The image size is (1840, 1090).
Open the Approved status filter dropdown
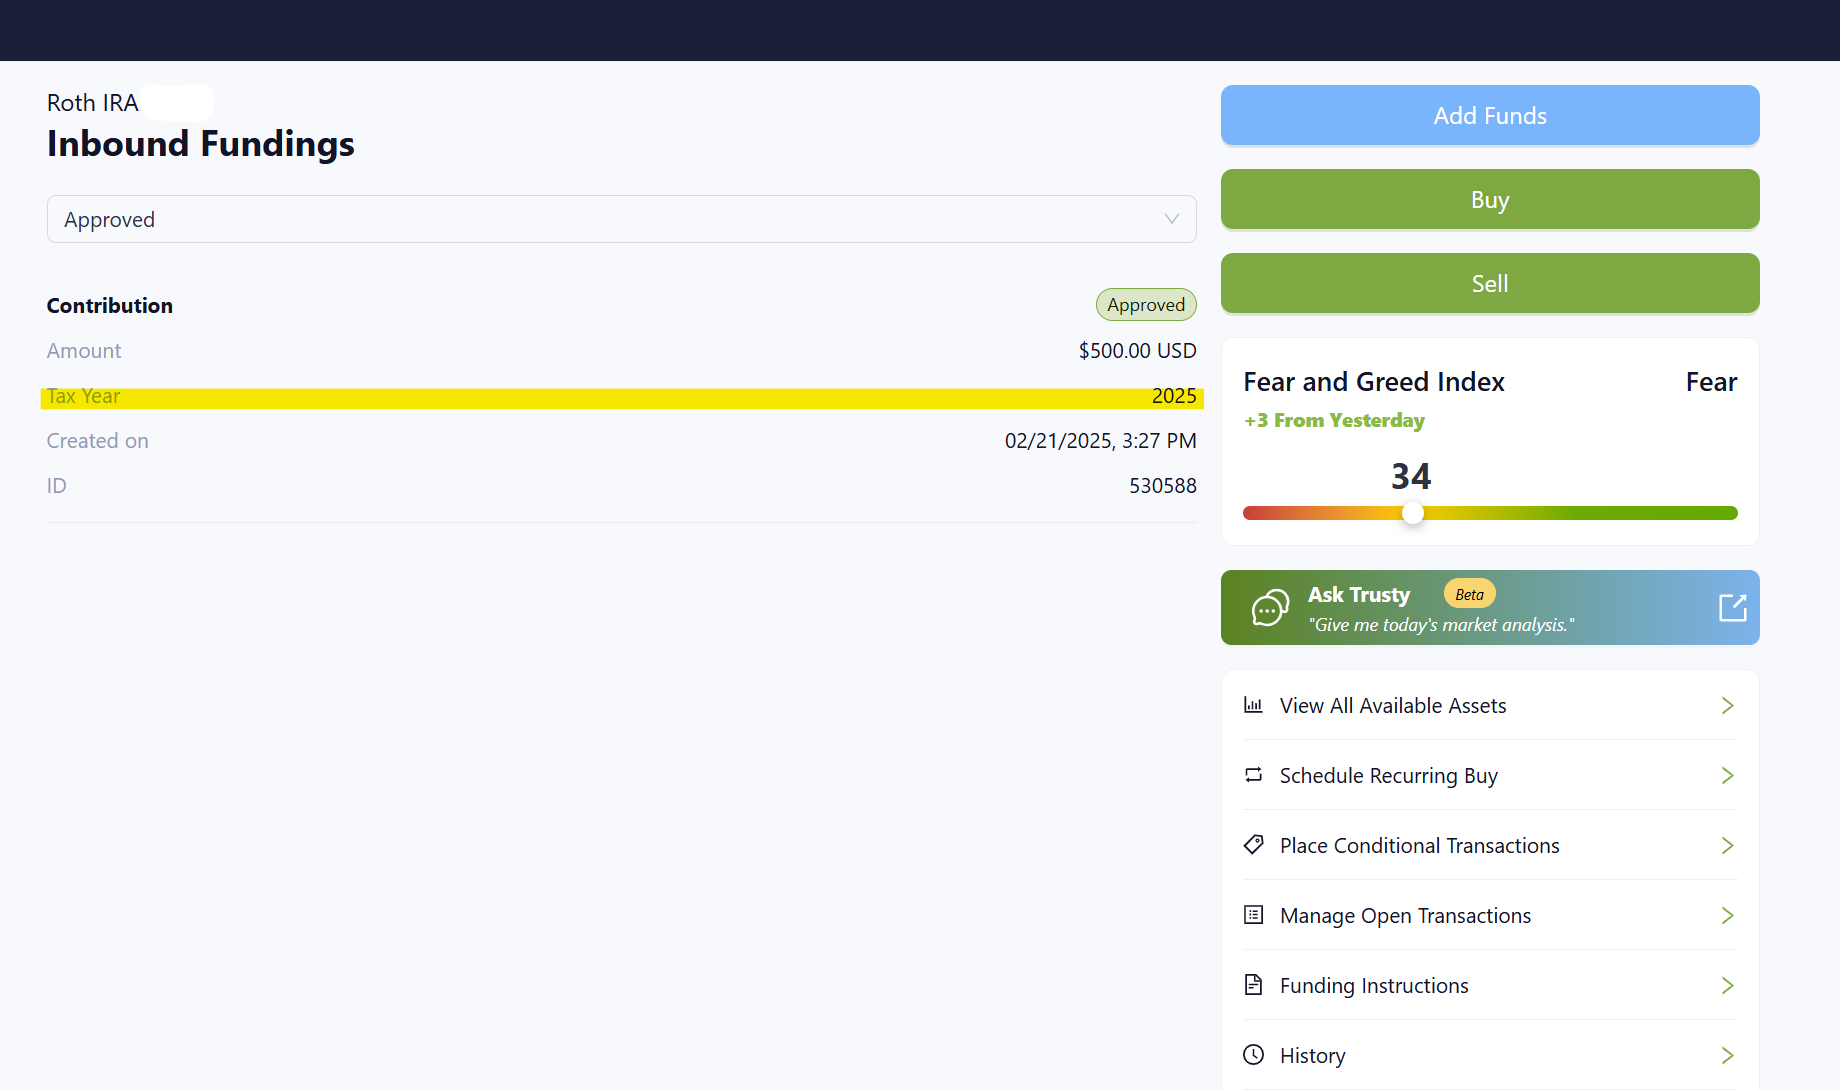coord(620,219)
